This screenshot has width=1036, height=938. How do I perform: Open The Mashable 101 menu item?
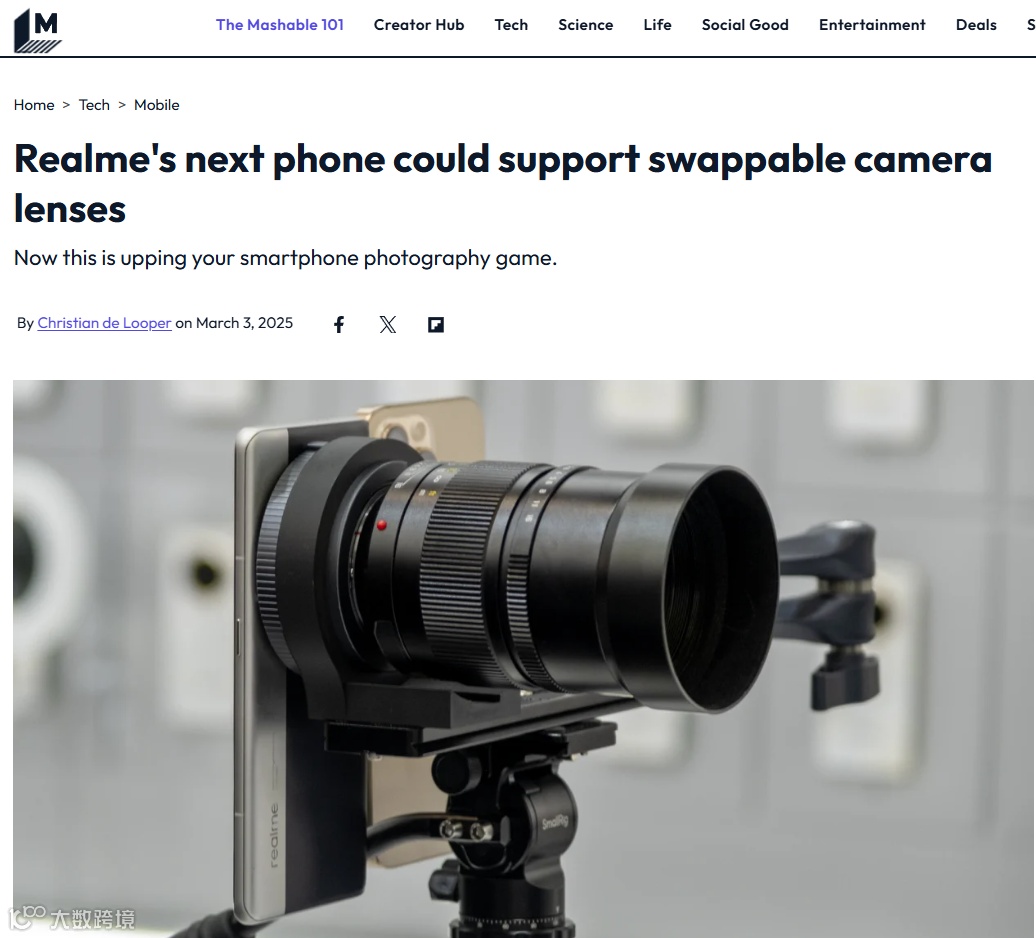pos(279,25)
